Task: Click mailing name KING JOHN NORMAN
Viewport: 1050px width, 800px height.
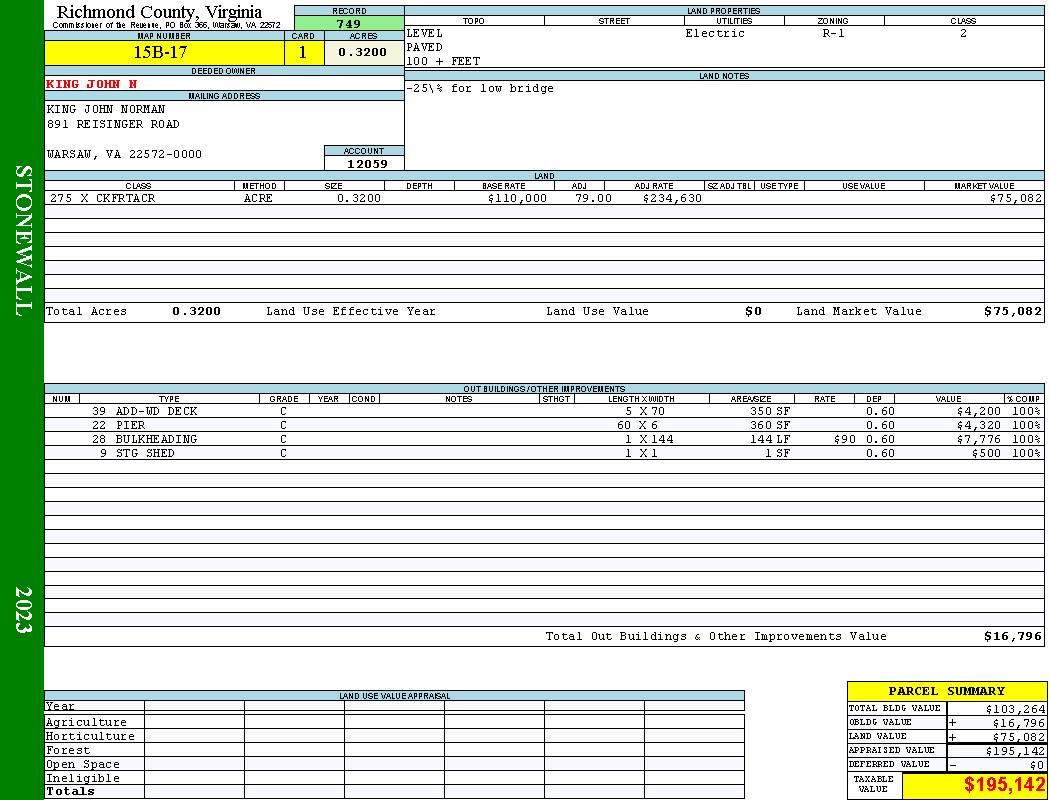Action: coord(106,109)
